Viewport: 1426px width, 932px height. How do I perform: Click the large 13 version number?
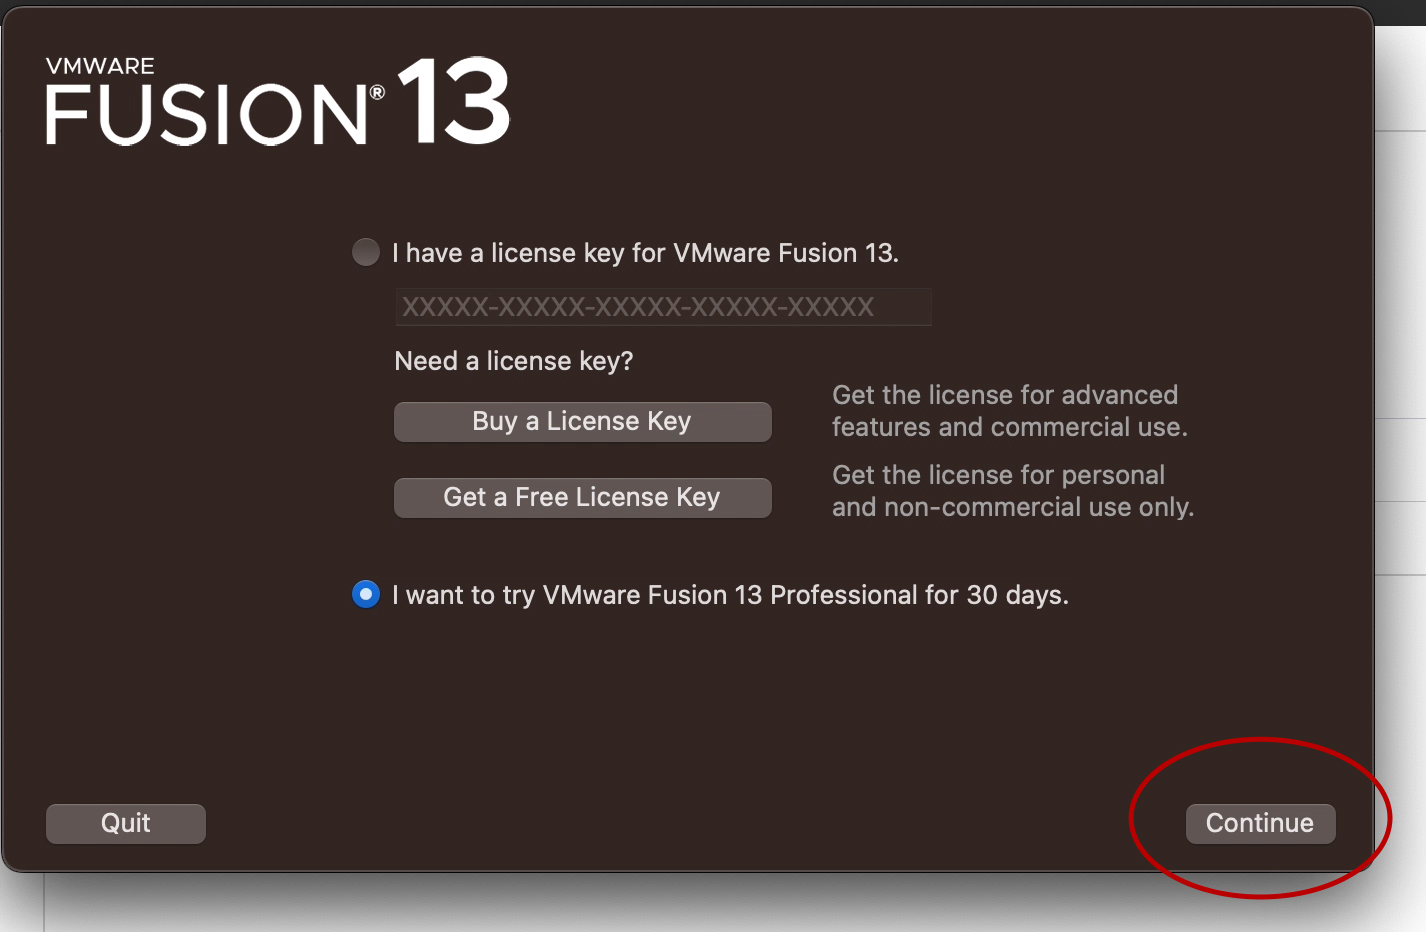[454, 101]
